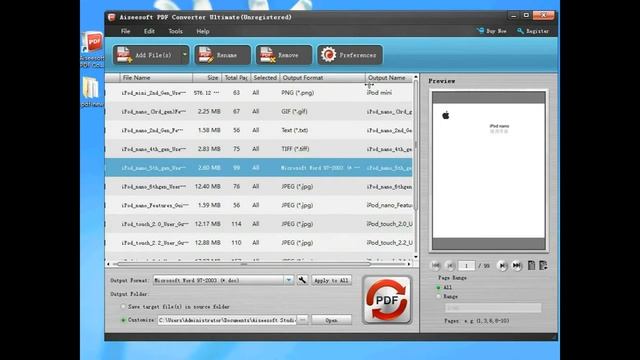
Task: Click the Output Name column header
Action: 389,78
